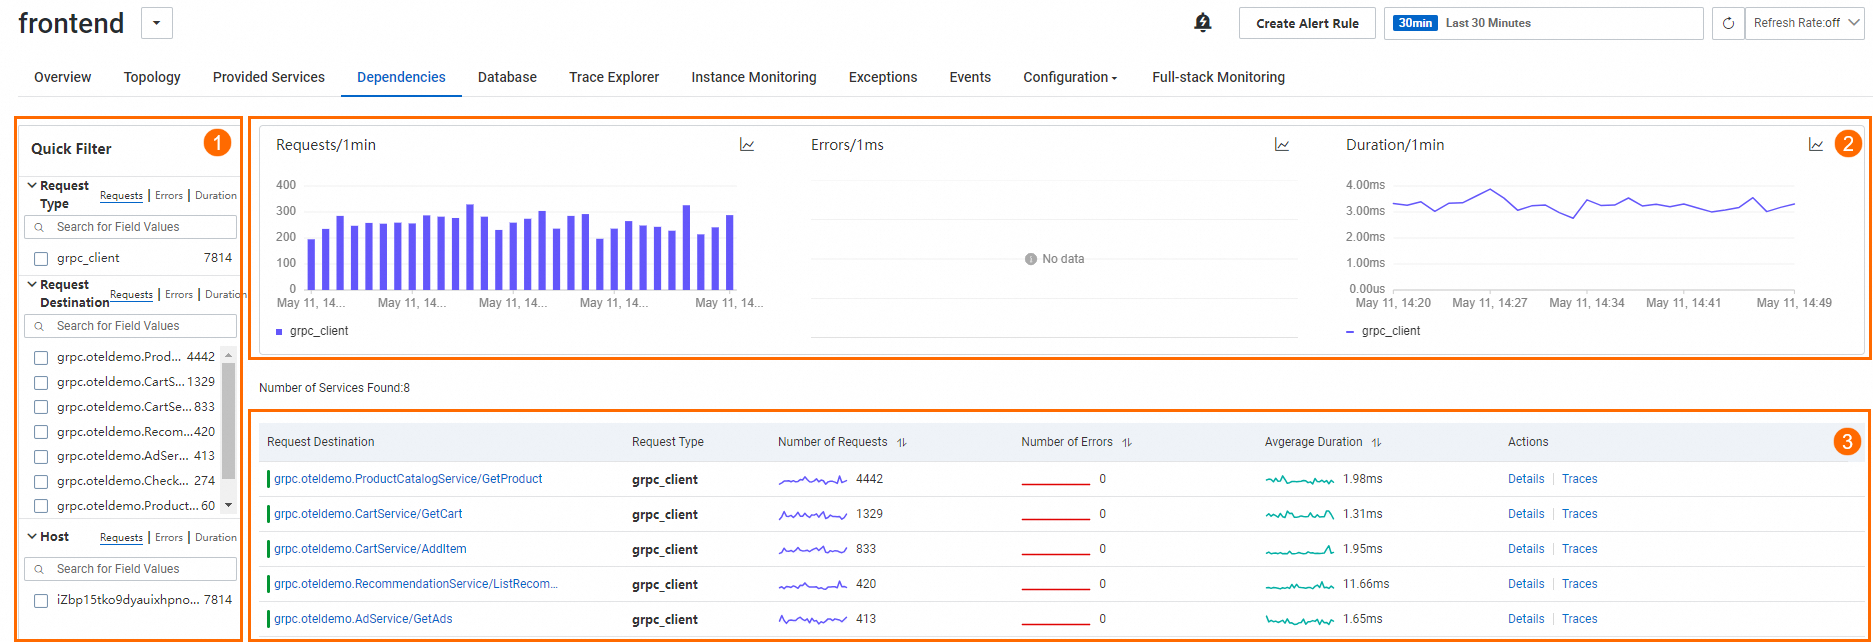This screenshot has width=1873, height=642.
Task: Select Errors metric under Request Destination
Action: (x=179, y=295)
